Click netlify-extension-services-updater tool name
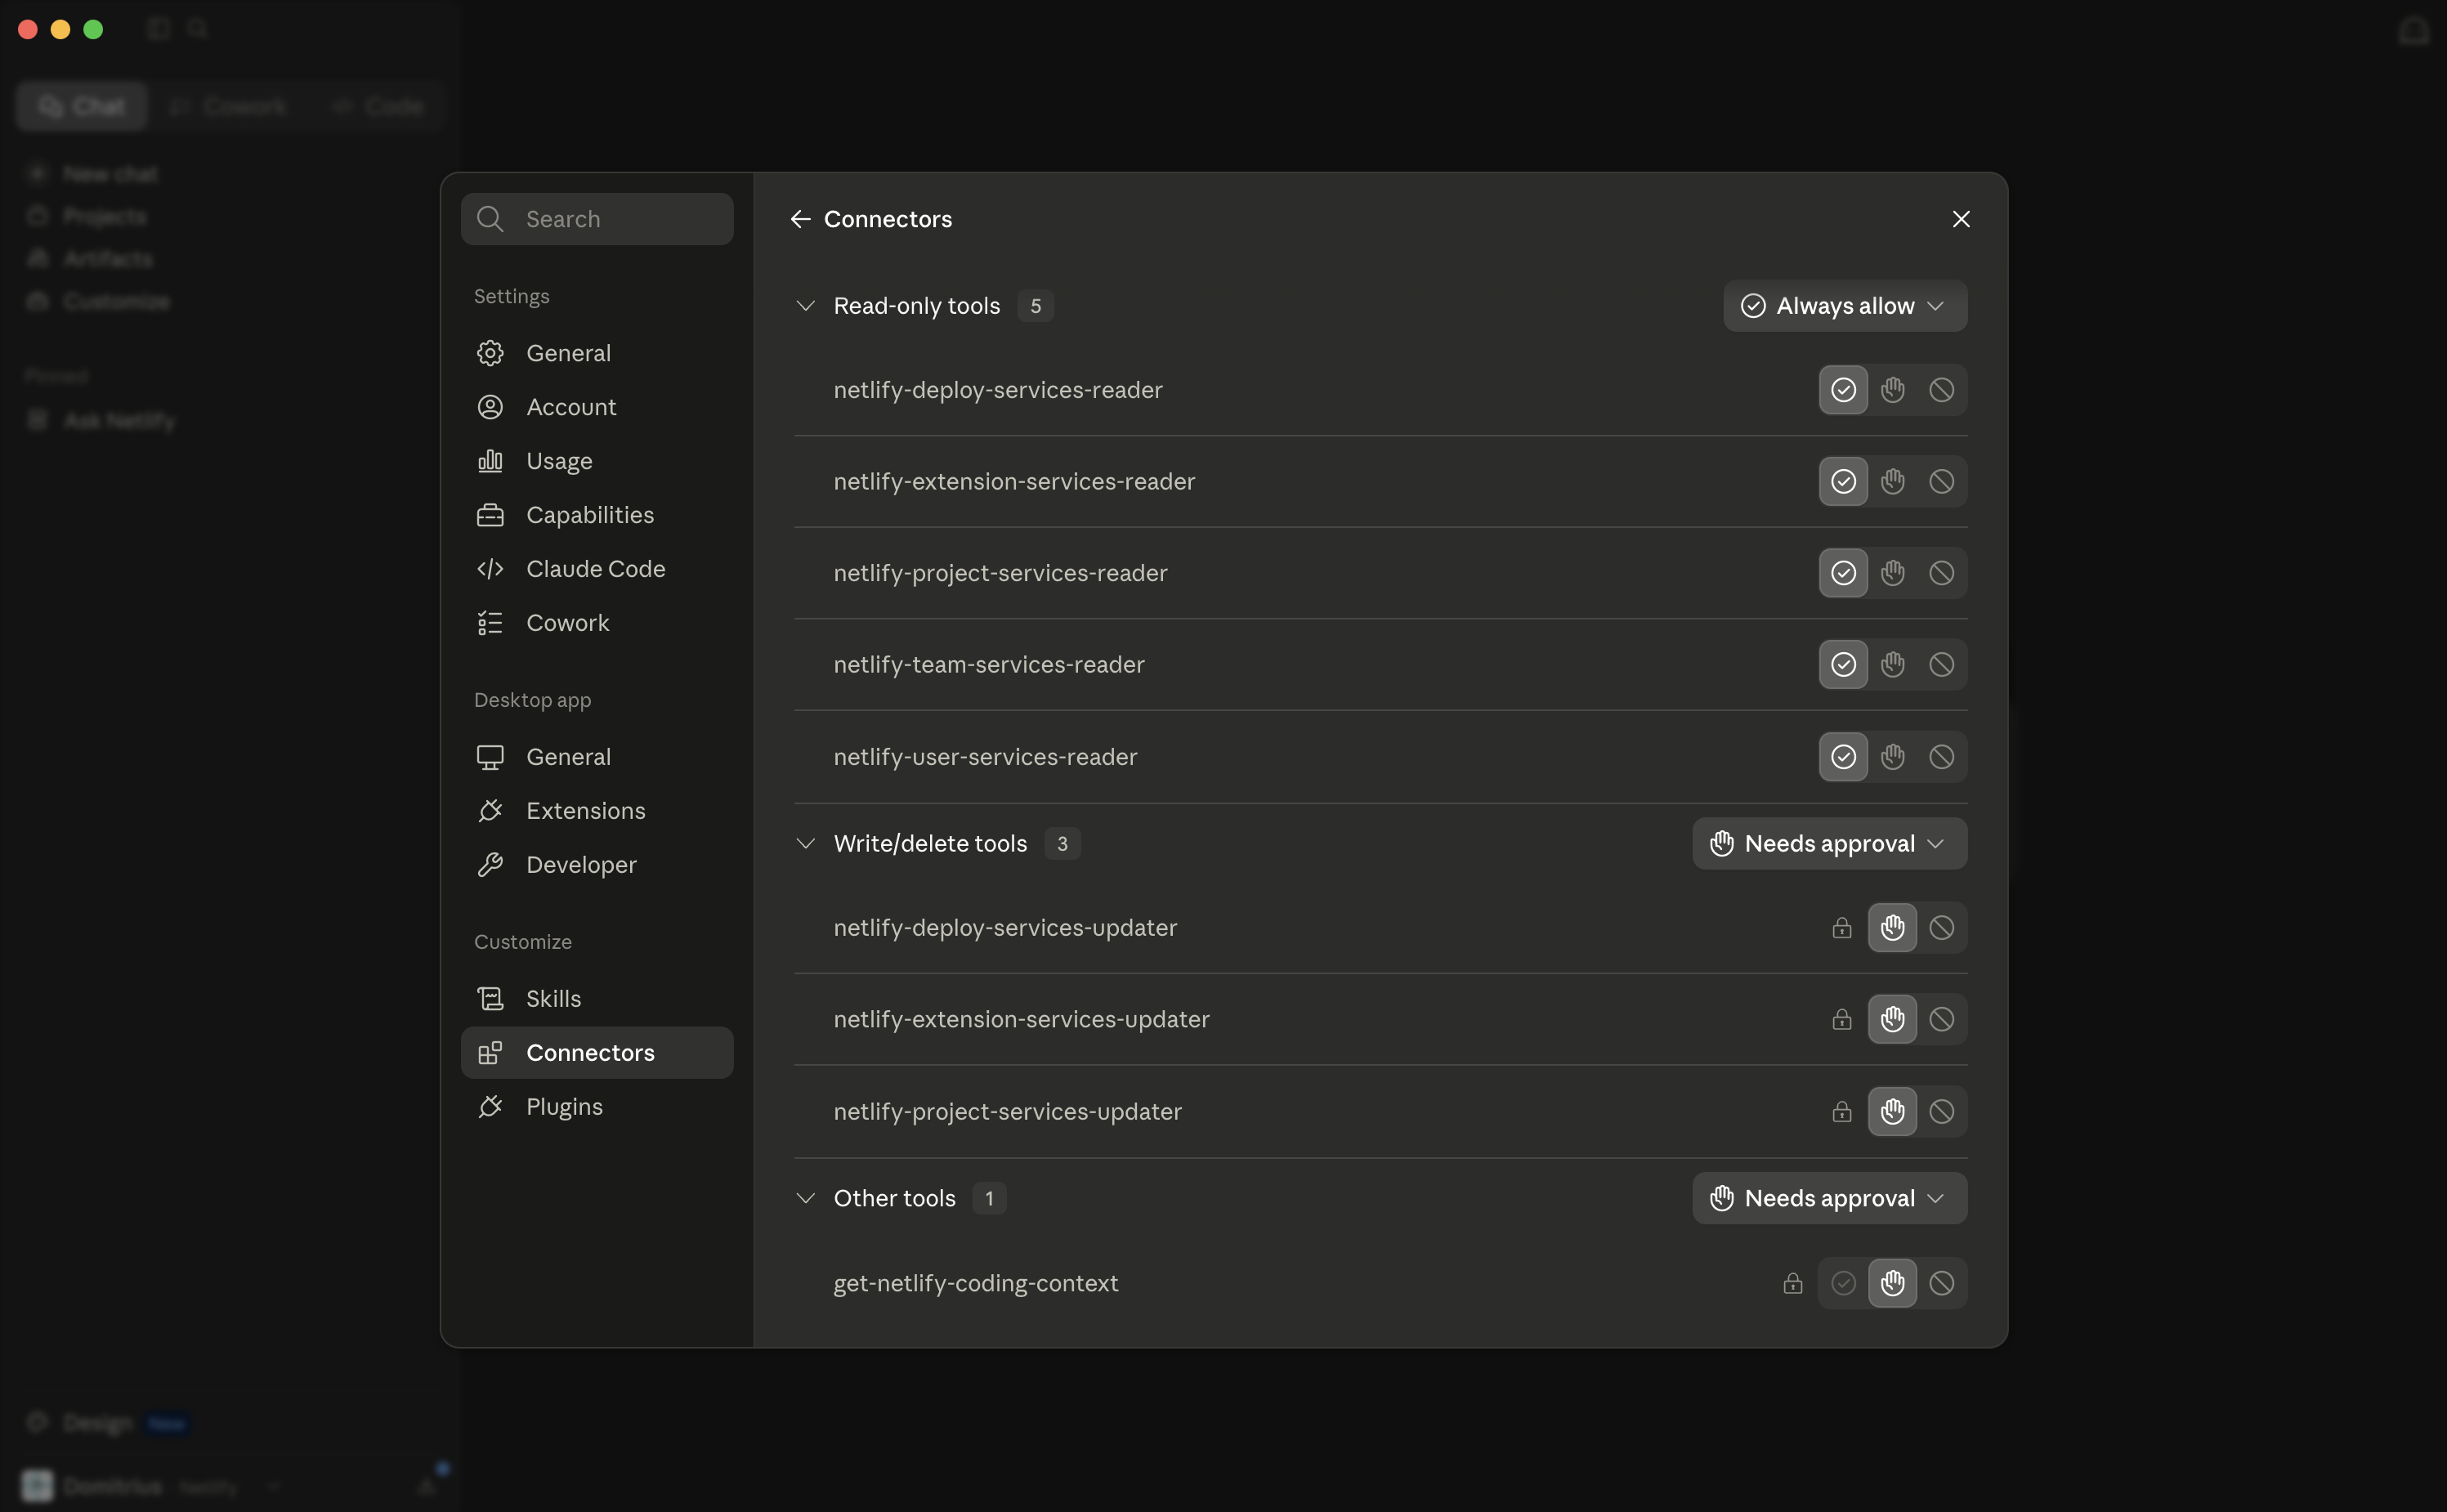This screenshot has height=1512, width=2447. [1022, 1019]
